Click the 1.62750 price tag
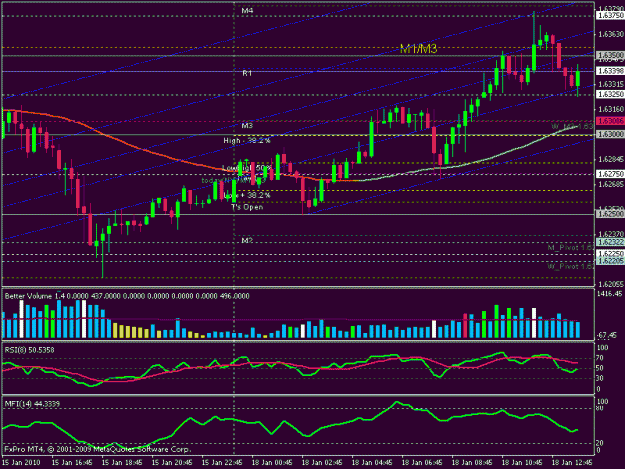 [x=610, y=174]
